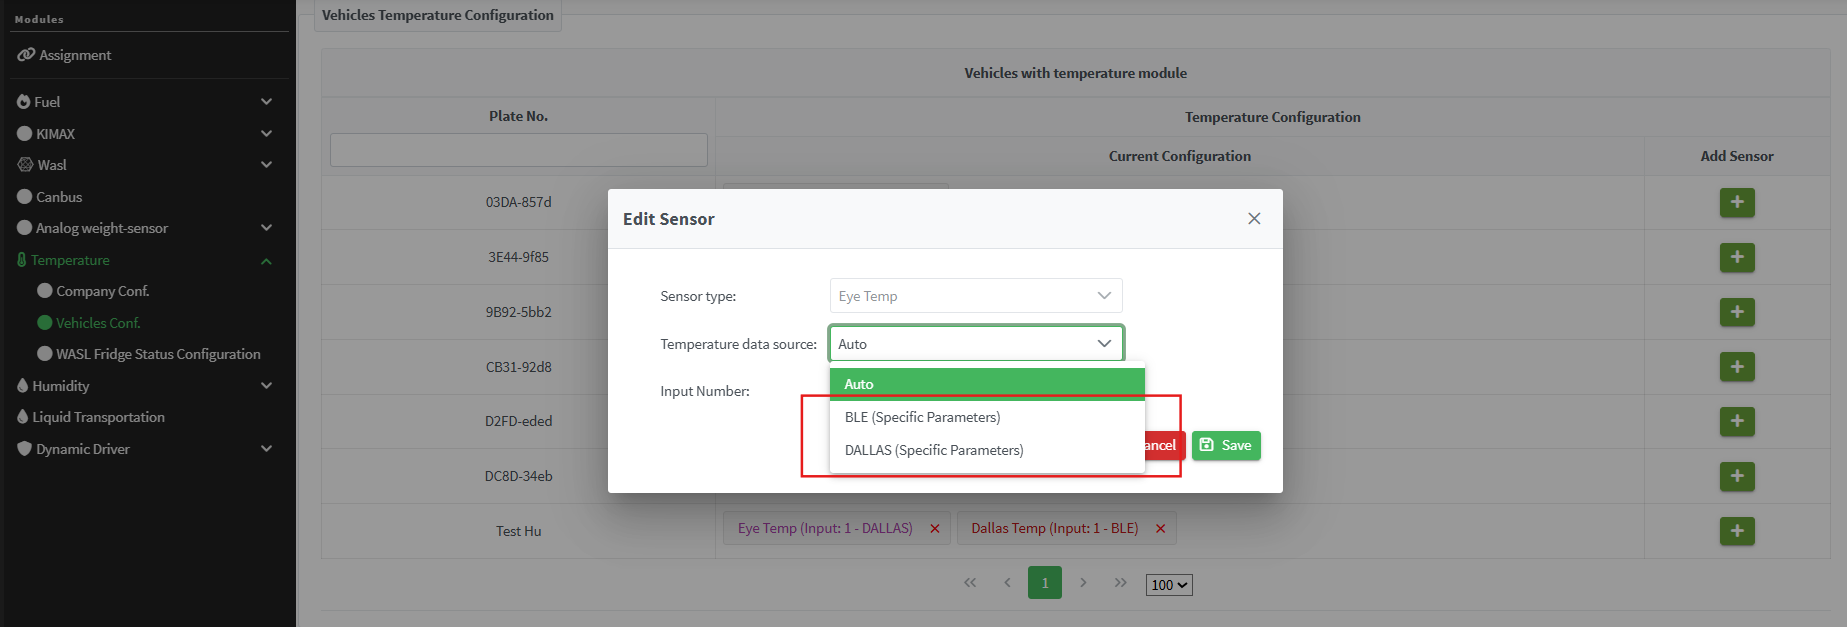Open the Sensor type dropdown

click(975, 296)
